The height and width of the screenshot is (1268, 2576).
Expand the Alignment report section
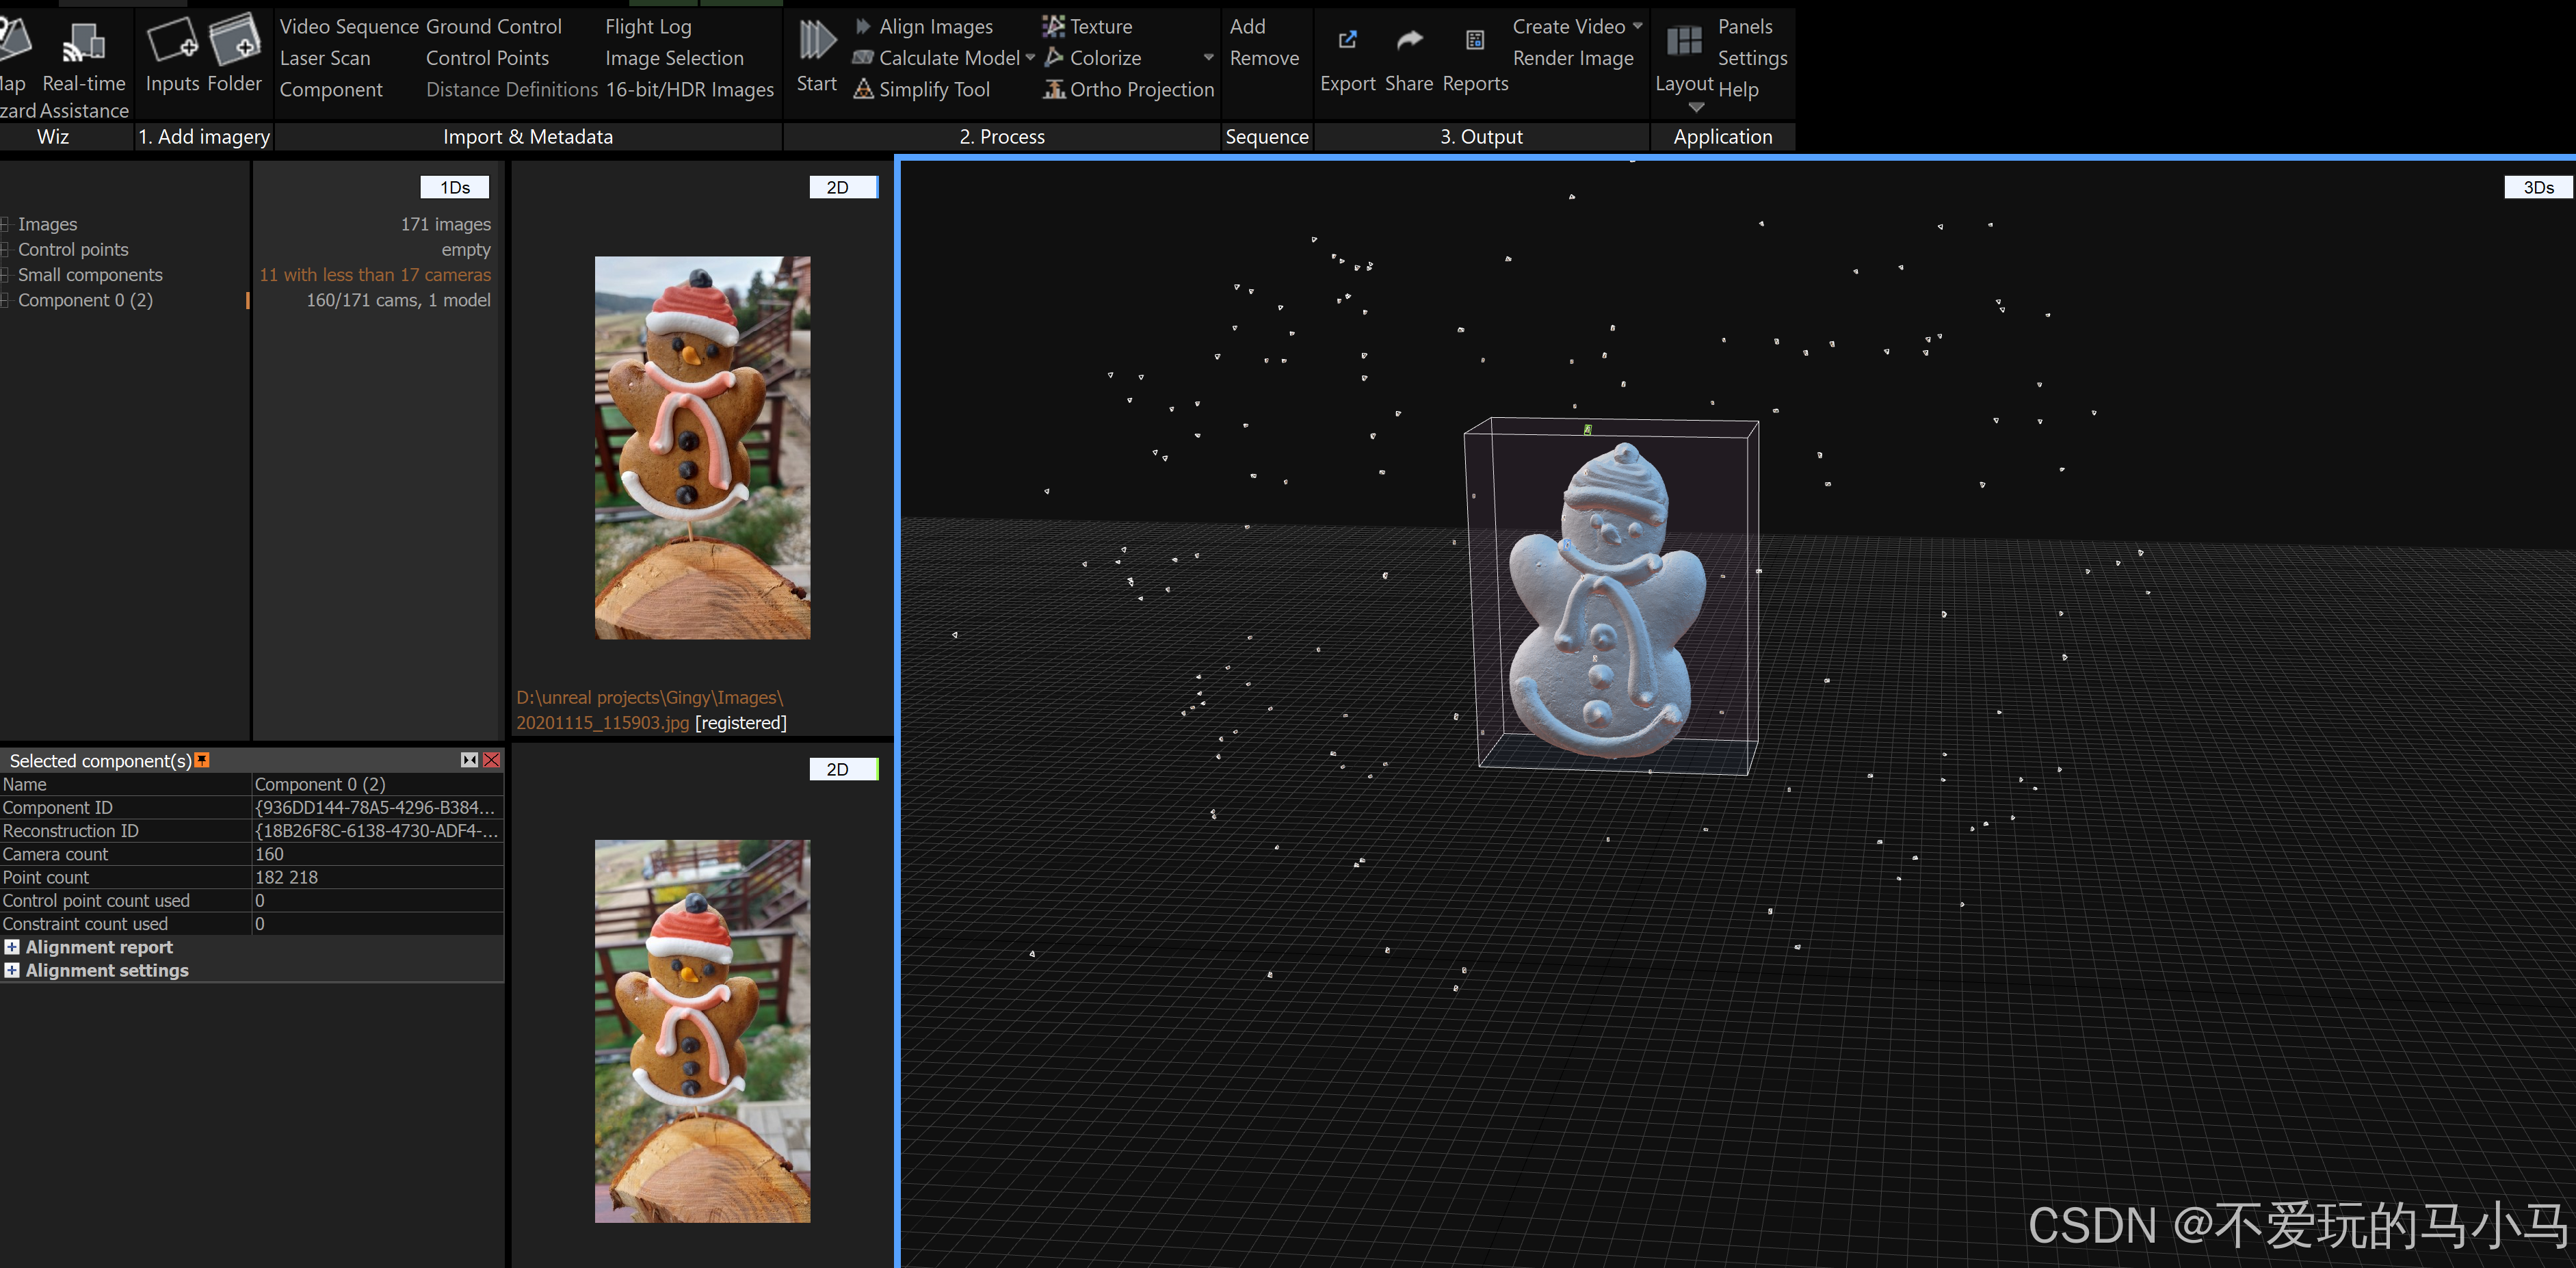tap(12, 946)
